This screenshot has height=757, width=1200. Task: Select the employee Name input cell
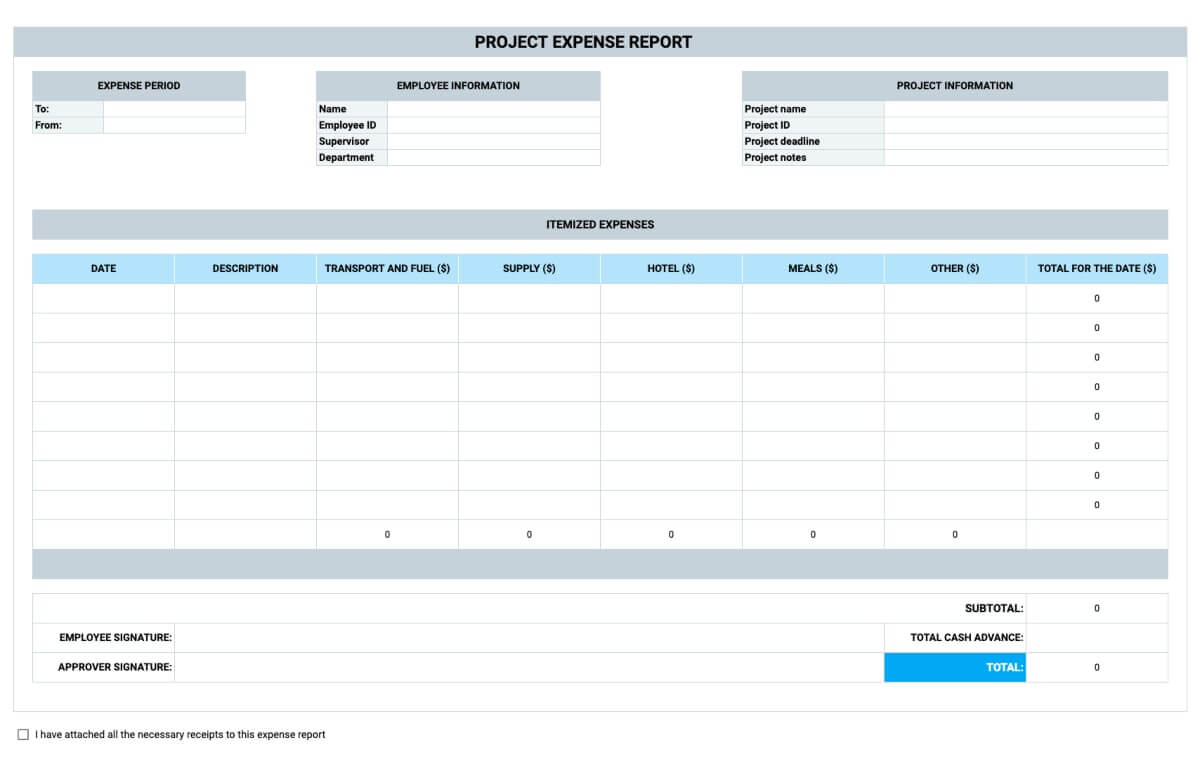[x=494, y=109]
